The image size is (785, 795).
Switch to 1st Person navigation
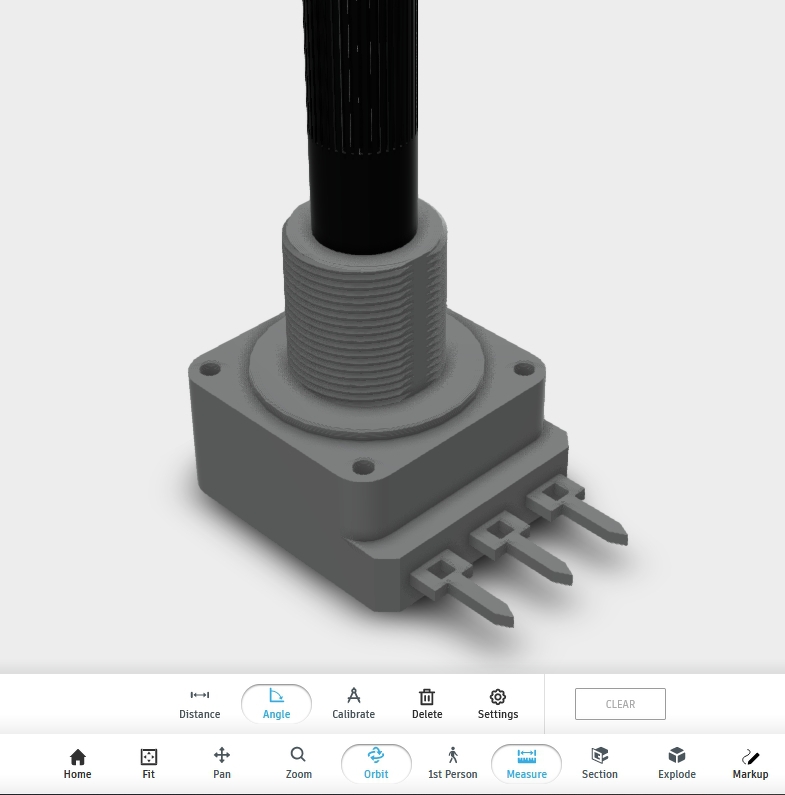452,764
